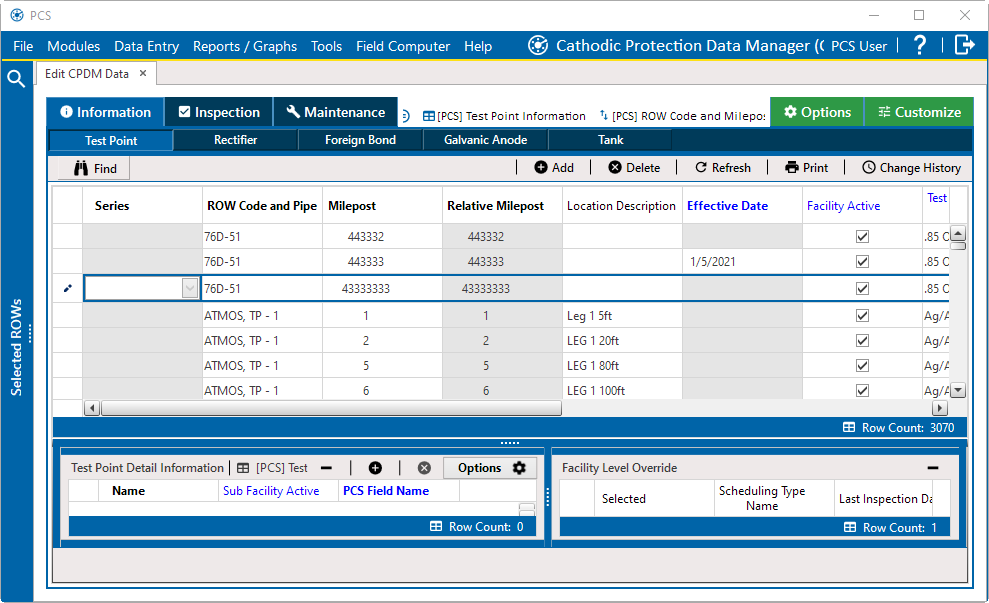Click the minus icon next to [PCS] Test

pyautogui.click(x=326, y=467)
